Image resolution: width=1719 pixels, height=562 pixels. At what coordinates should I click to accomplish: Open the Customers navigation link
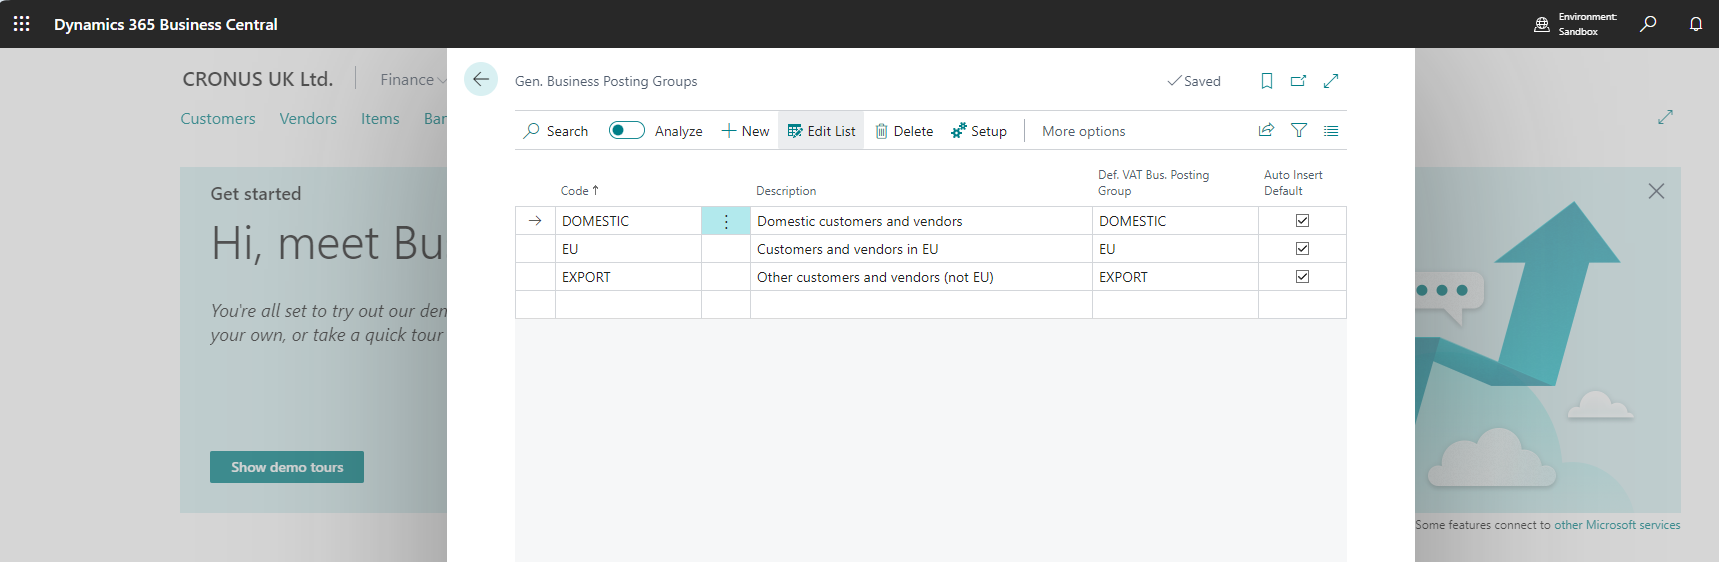point(218,118)
